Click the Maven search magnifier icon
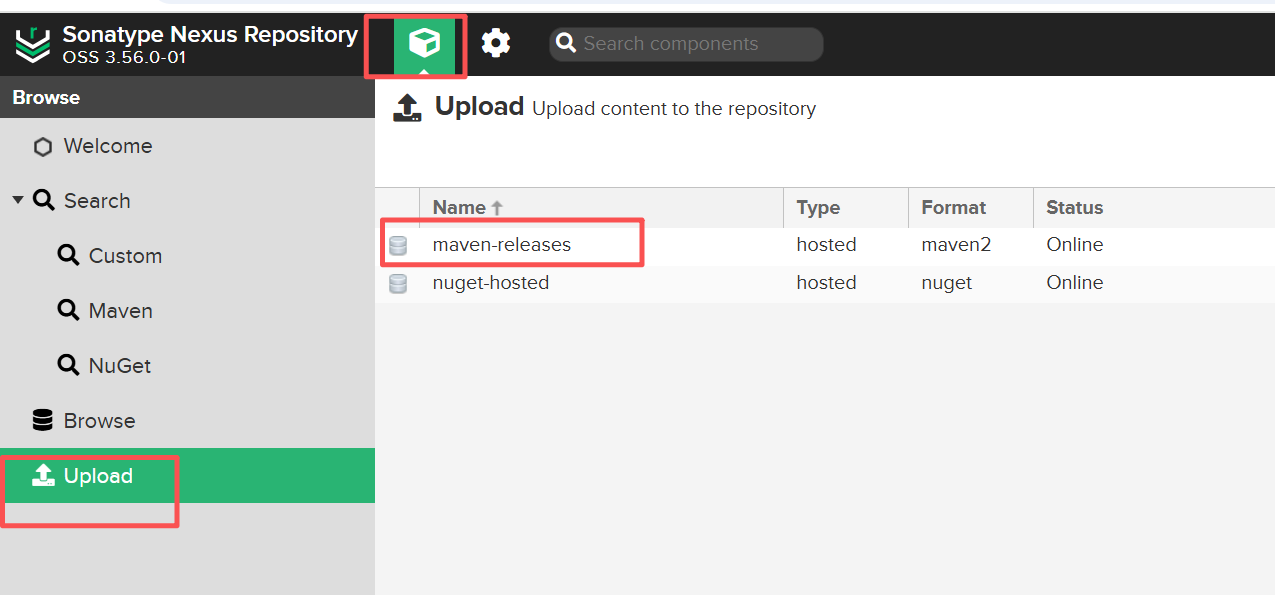The image size is (1275, 595). pos(68,310)
